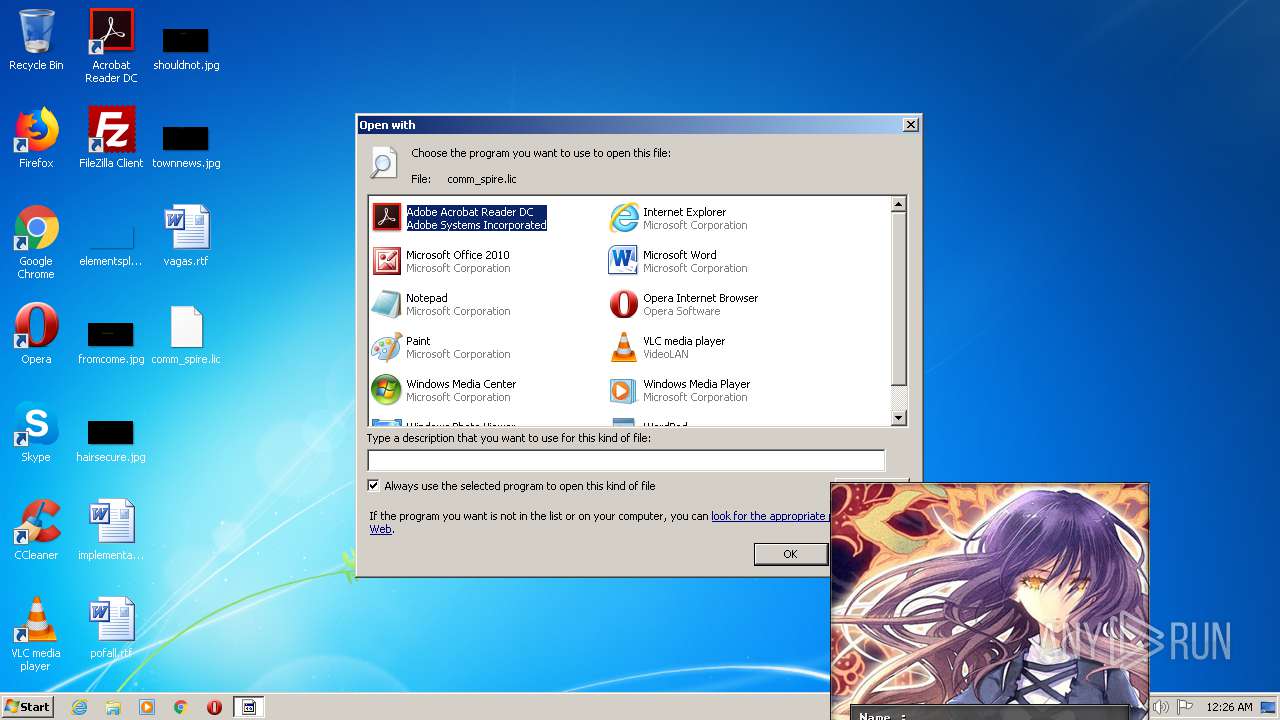Select the VLC media player desktop shortcut
This screenshot has height=720, width=1280.
36,634
